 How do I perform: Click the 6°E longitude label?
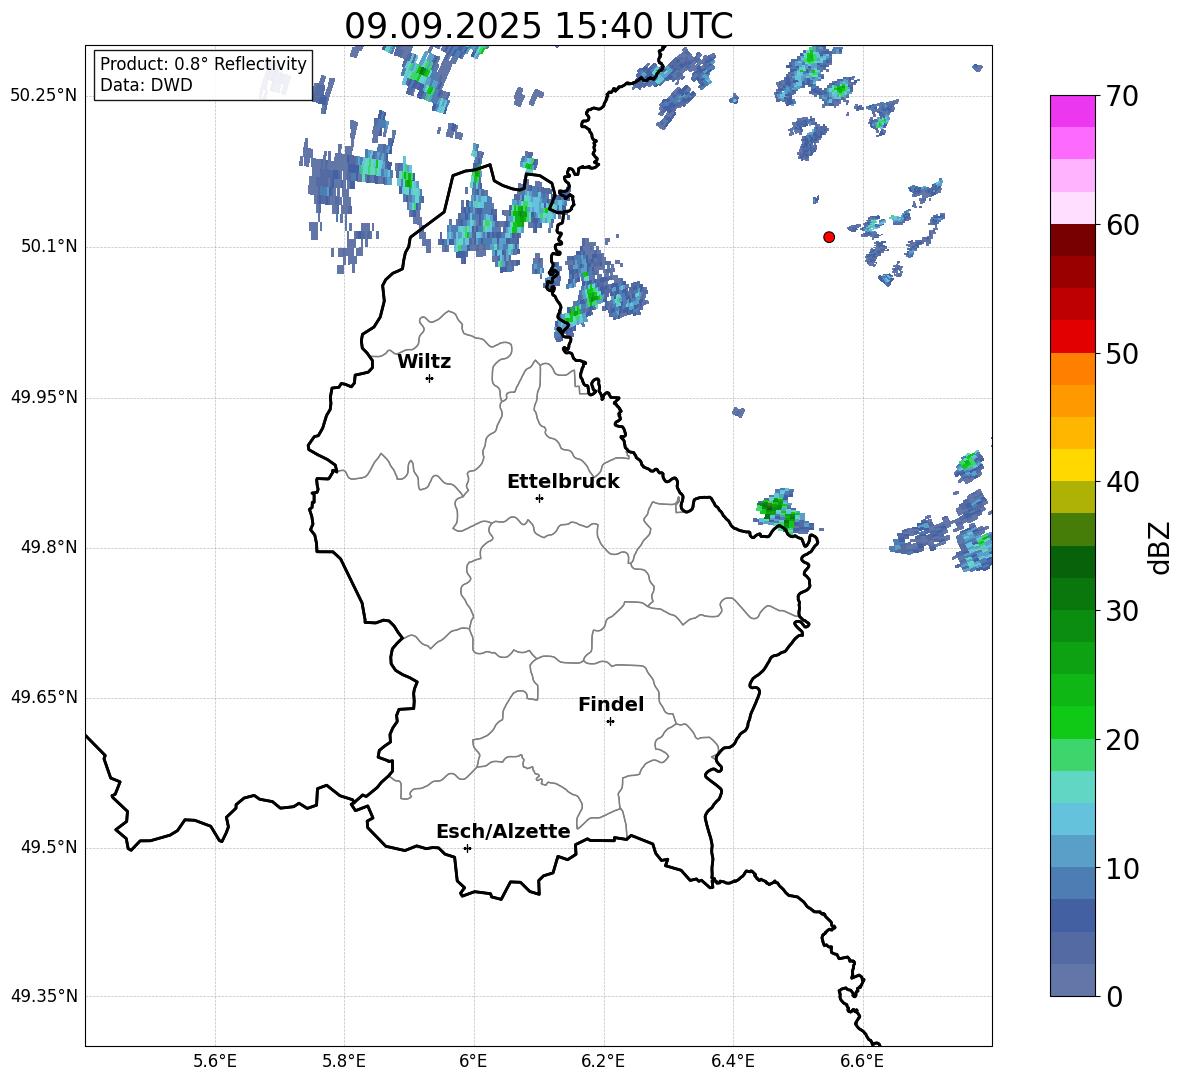point(473,1061)
